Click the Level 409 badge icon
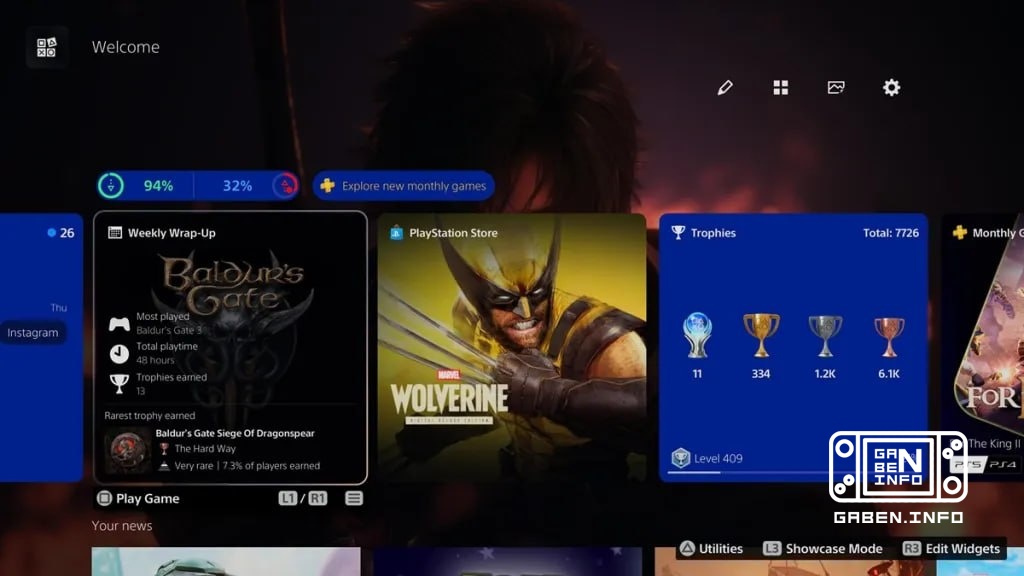Screen dimensions: 1024x576 tap(680, 458)
